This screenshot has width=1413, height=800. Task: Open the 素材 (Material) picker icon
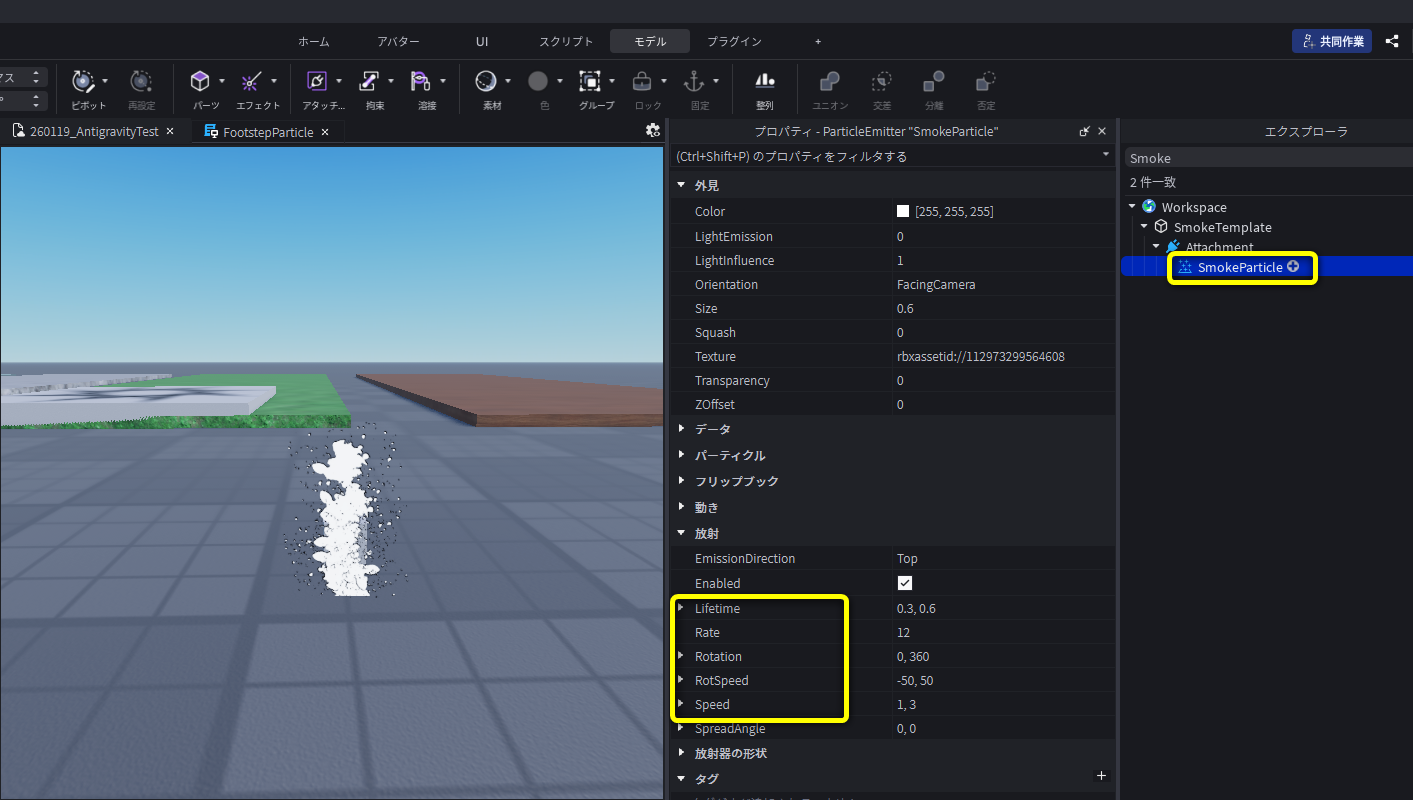pyautogui.click(x=486, y=81)
